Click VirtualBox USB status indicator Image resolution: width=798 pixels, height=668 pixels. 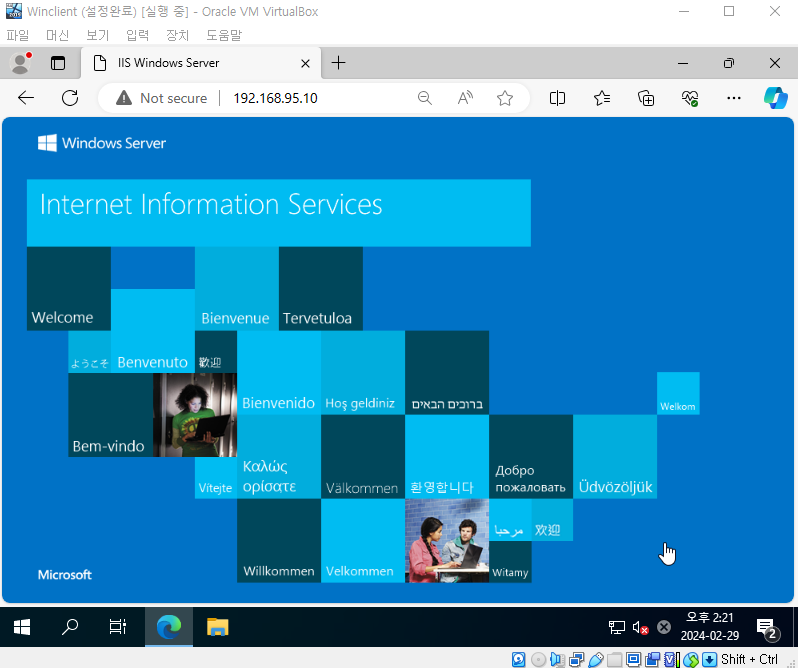[595, 659]
